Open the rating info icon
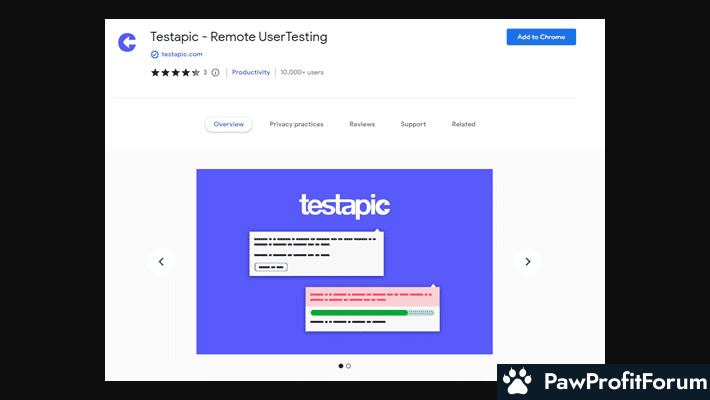Viewport: 710px width, 400px height. coord(215,72)
